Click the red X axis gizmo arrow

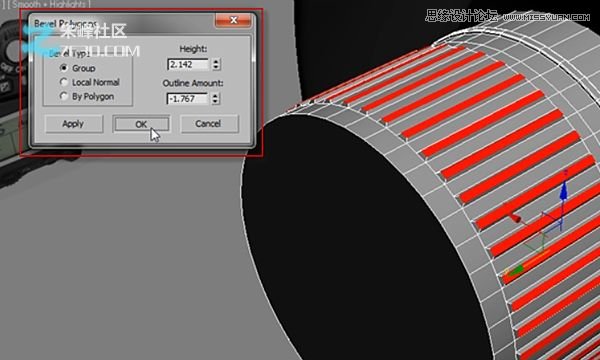pos(515,218)
